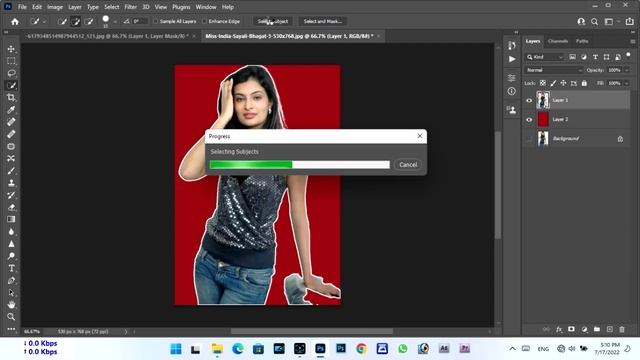Click the Layer 1 thumbnail

(x=543, y=100)
